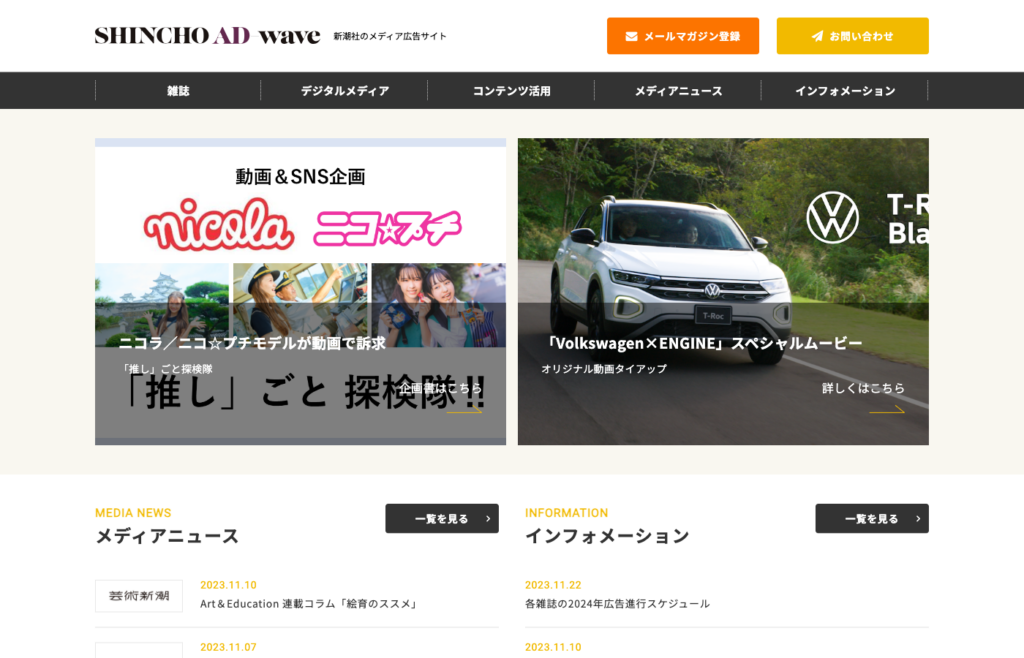1024x658 pixels.
Task: Click the 2023.11.07 date in Media News
Action: pos(228,647)
